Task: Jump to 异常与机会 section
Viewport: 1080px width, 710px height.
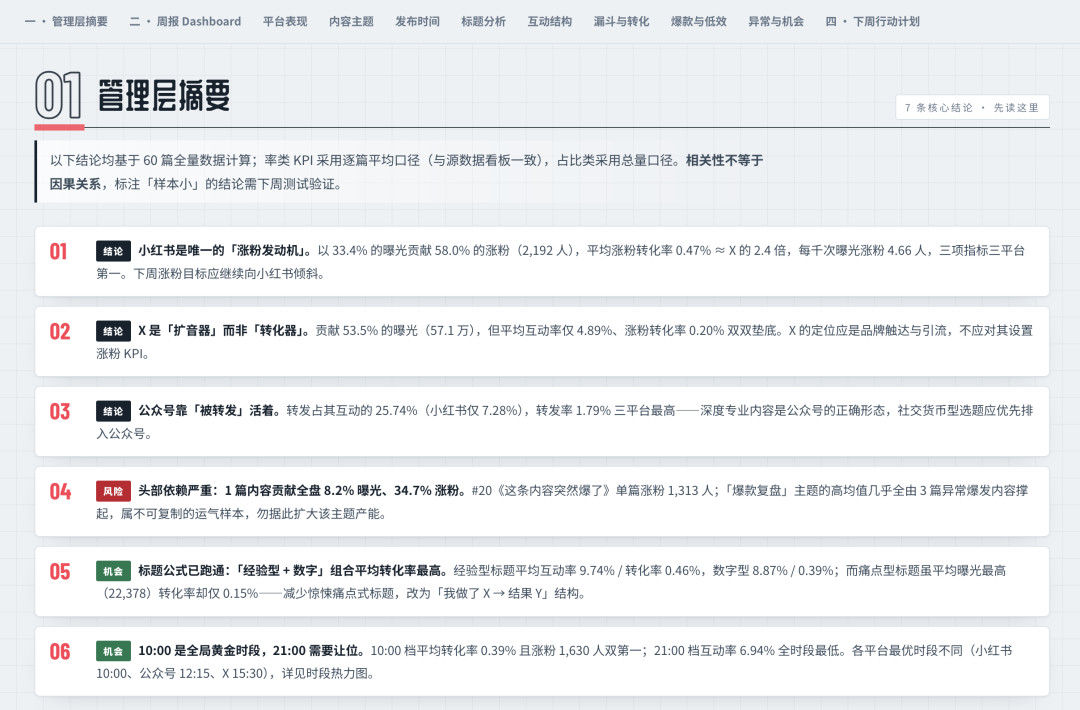Action: point(776,21)
